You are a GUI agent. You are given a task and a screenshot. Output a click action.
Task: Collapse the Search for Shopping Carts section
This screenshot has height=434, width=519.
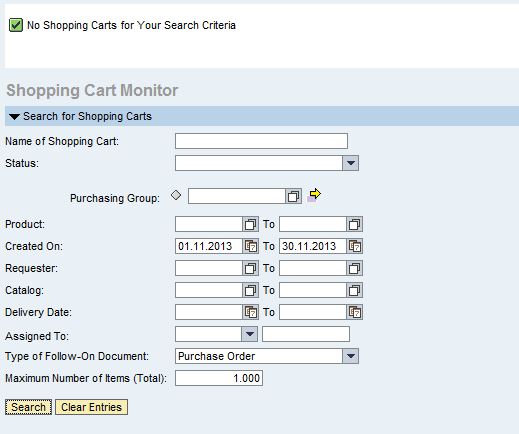tap(14, 117)
